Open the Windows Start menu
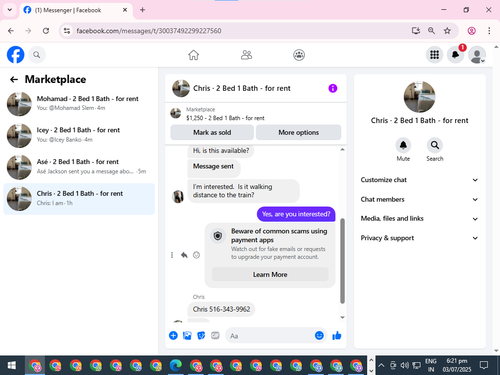 click(x=12, y=365)
